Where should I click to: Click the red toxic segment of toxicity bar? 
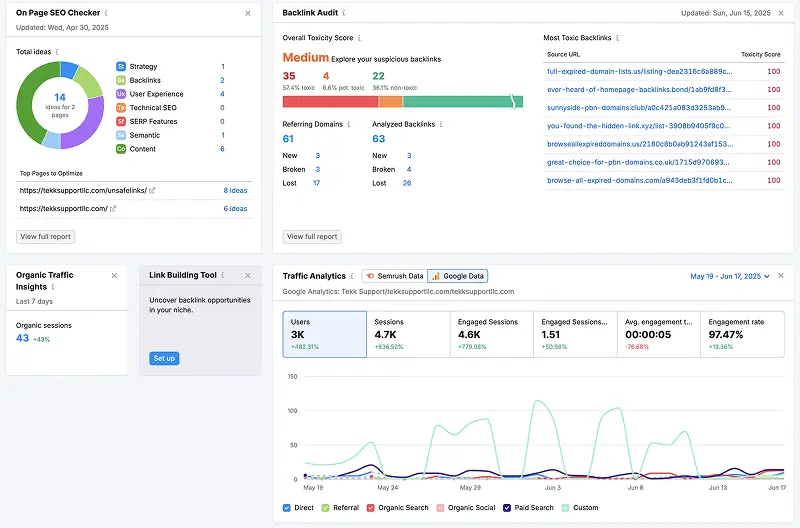(x=331, y=102)
